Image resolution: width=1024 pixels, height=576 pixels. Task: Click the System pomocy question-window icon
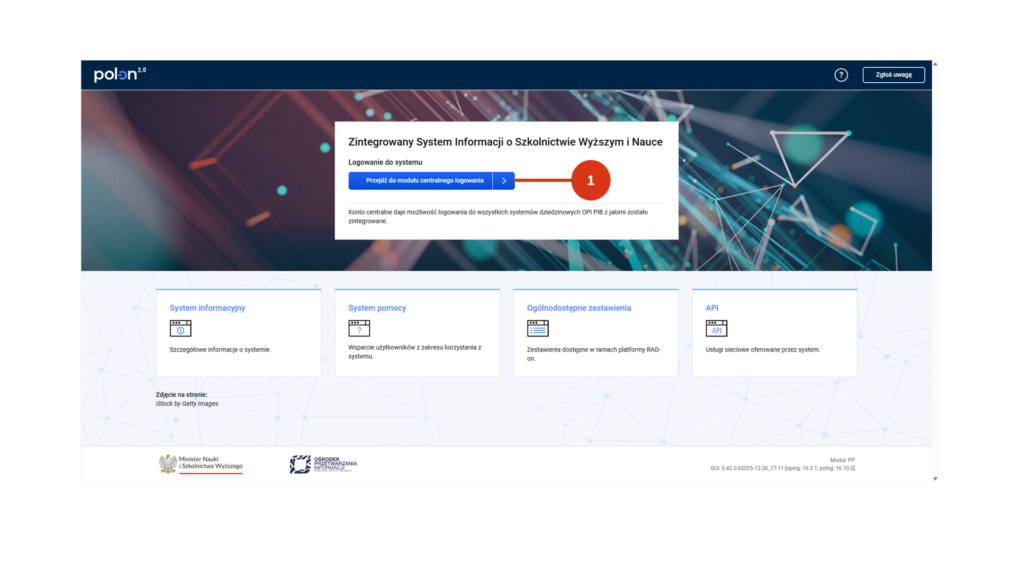359,329
